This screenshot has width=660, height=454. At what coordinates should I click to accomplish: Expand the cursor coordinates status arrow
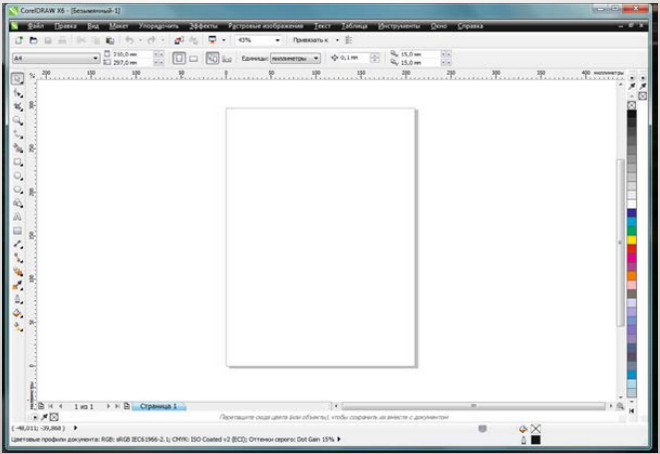pyautogui.click(x=75, y=428)
